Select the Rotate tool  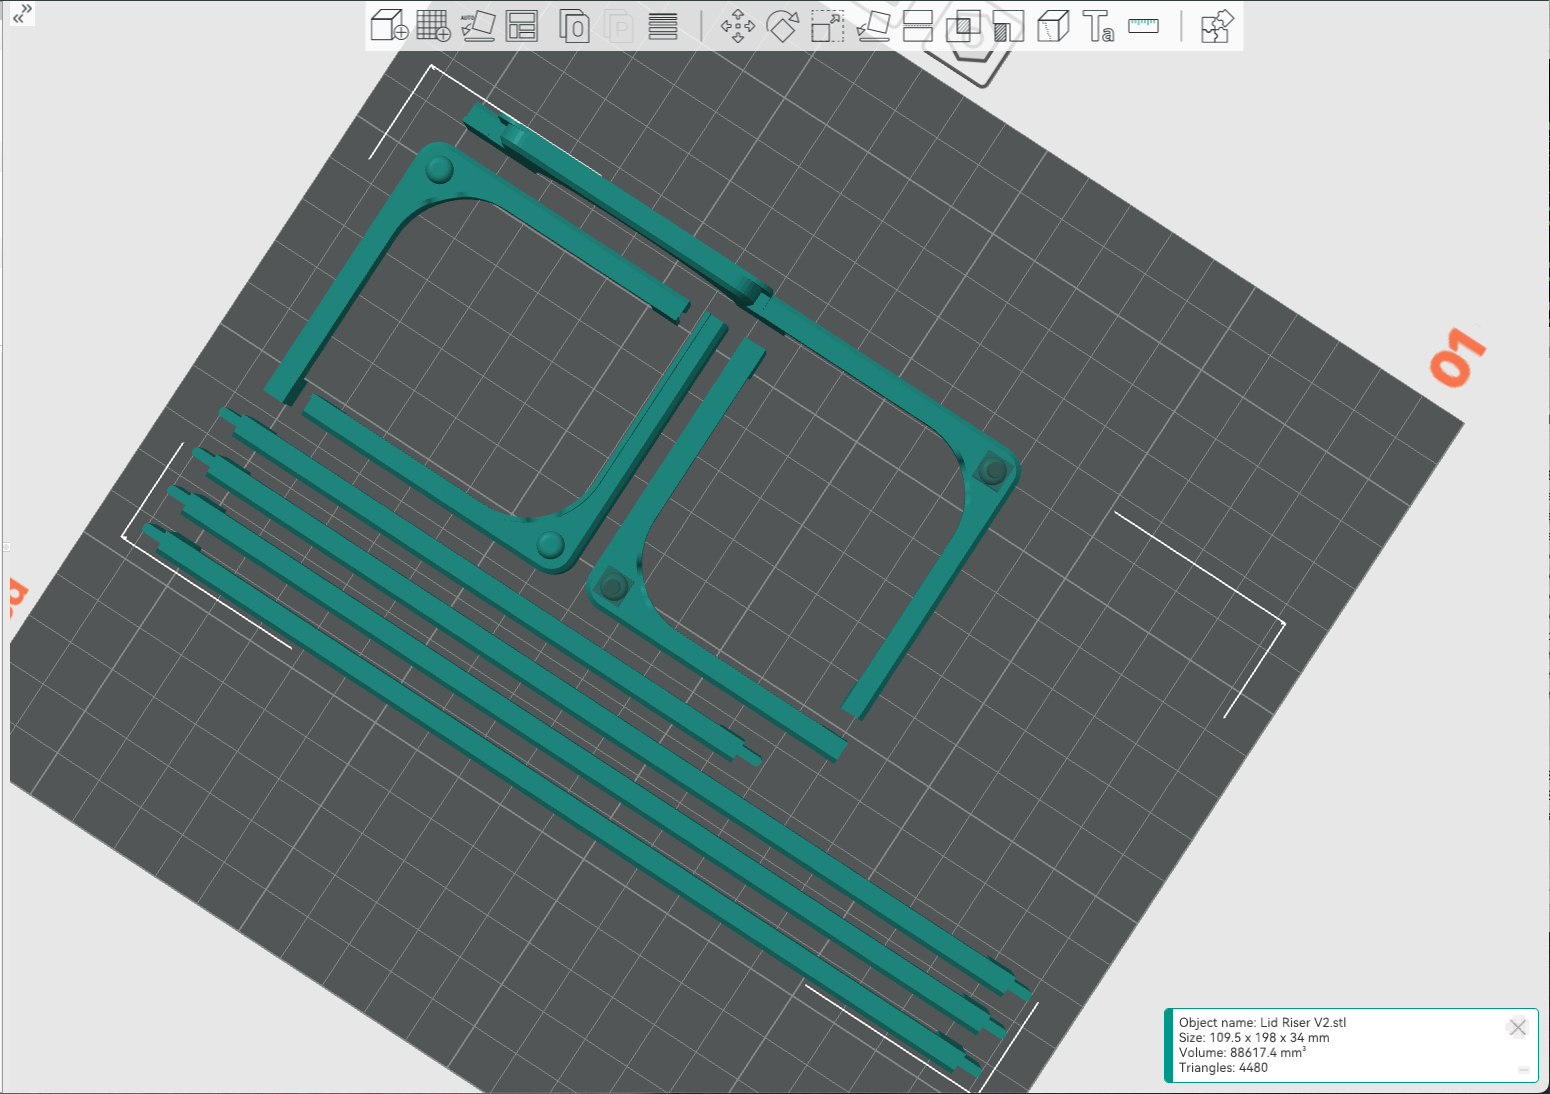(784, 27)
